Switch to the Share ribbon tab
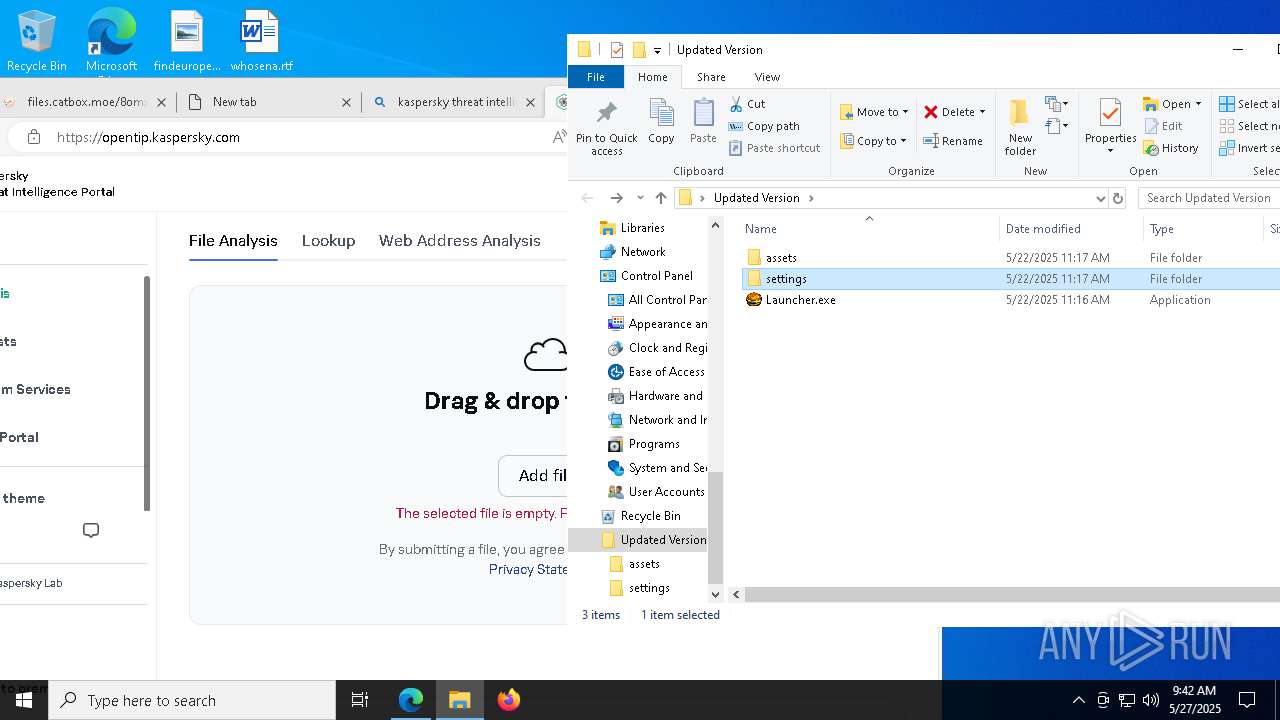The image size is (1280, 720). [711, 77]
